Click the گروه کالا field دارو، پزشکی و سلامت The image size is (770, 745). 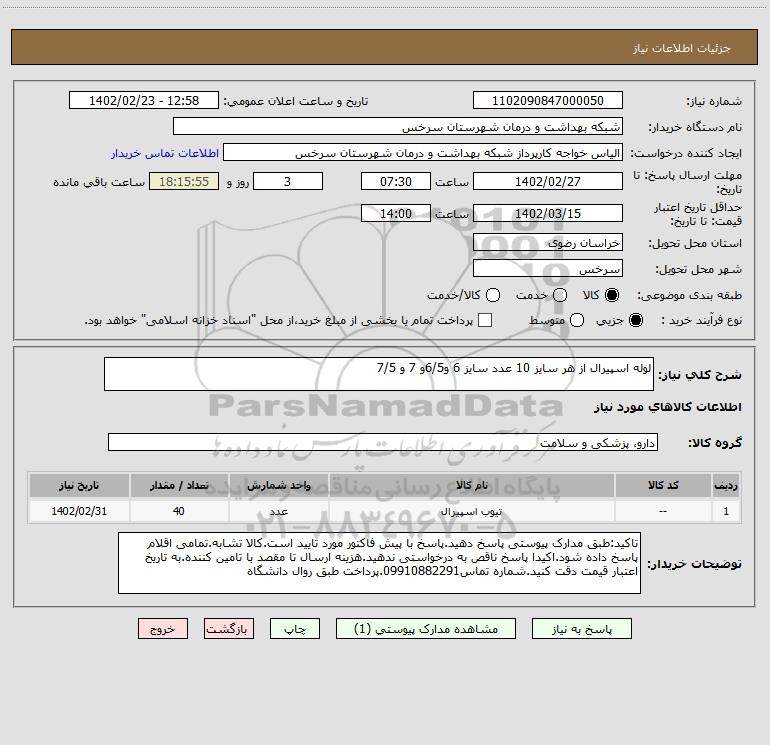point(383,442)
